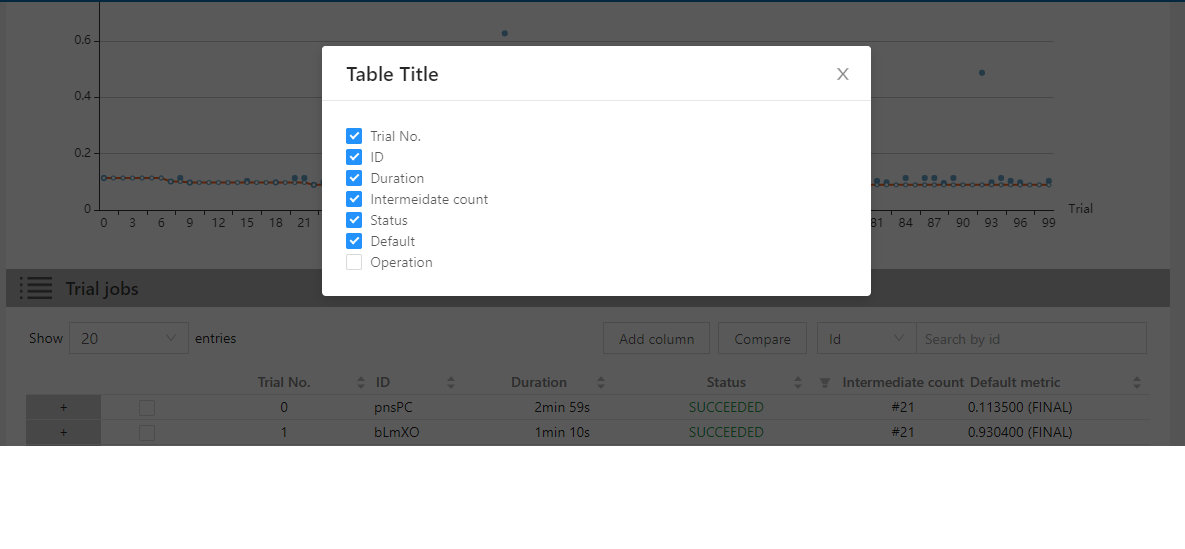Expand row for trial pnsPC
Image resolution: width=1185 pixels, height=549 pixels.
pos(63,407)
